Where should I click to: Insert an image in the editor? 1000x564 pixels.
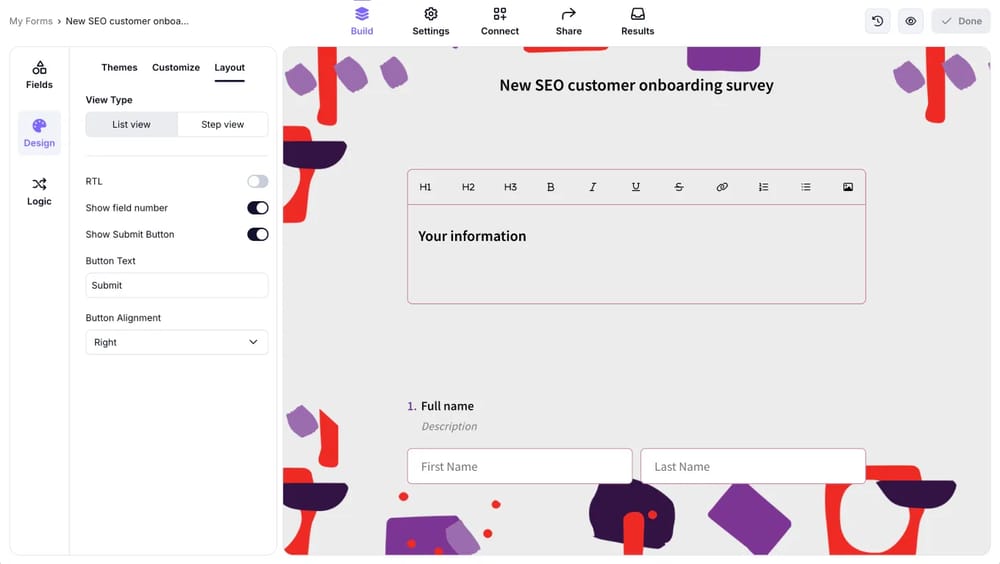[848, 187]
